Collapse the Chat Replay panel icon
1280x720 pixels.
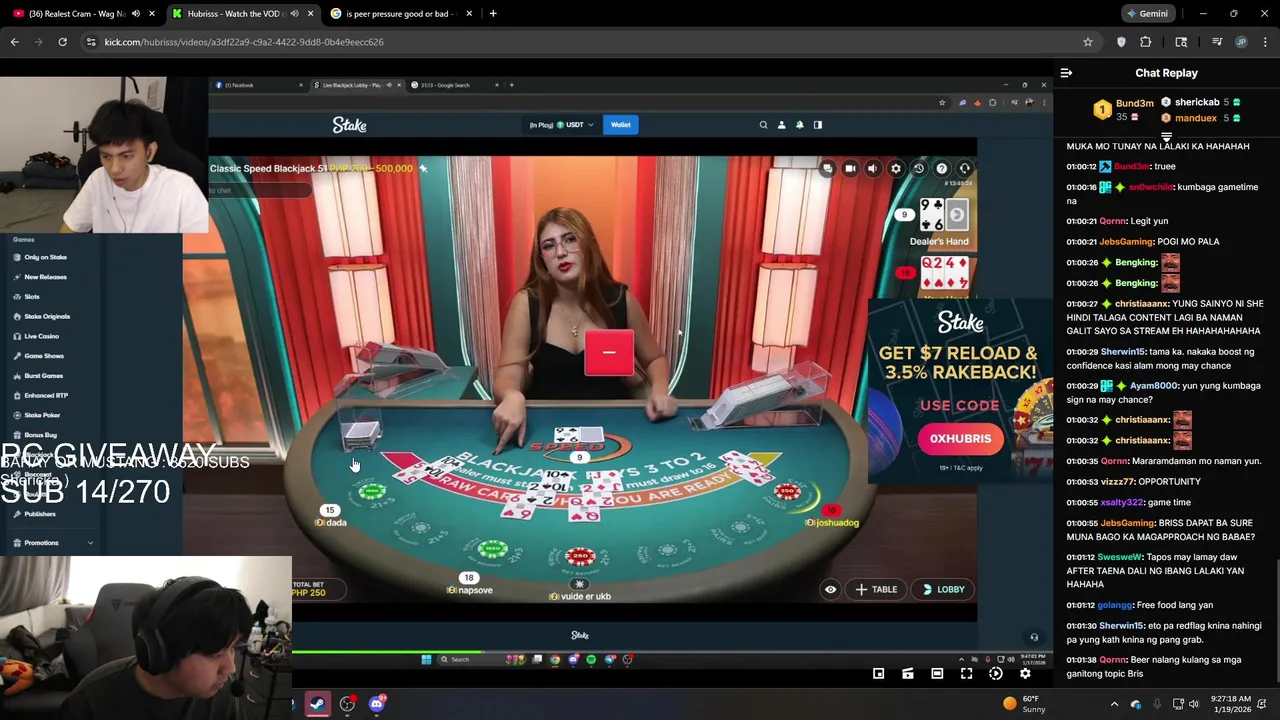click(x=1066, y=73)
